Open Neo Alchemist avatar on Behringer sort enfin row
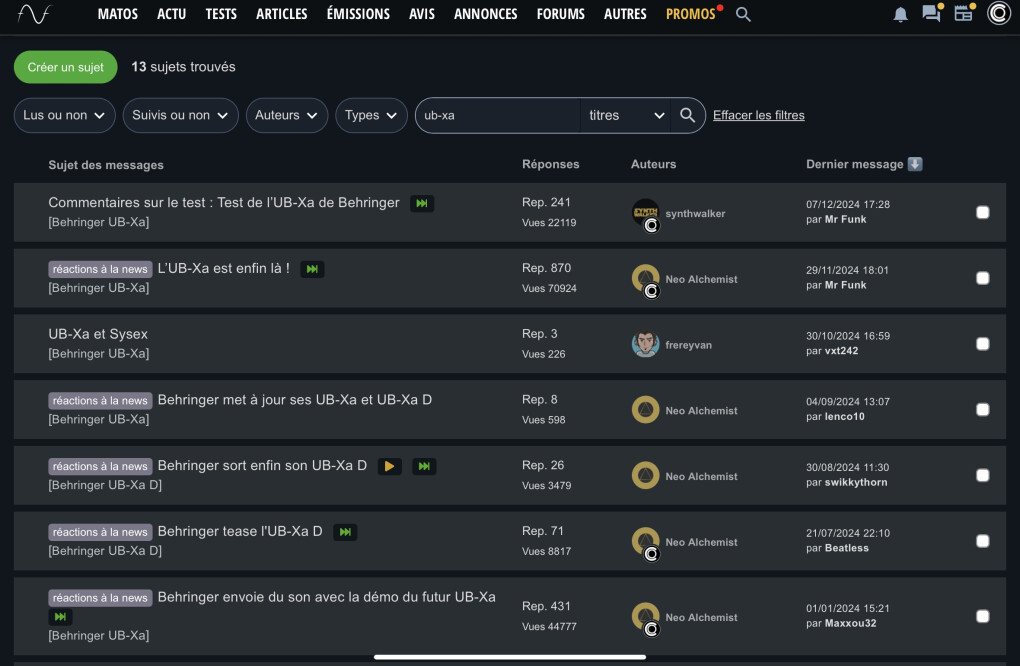Image resolution: width=1020 pixels, height=666 pixels. [645, 476]
